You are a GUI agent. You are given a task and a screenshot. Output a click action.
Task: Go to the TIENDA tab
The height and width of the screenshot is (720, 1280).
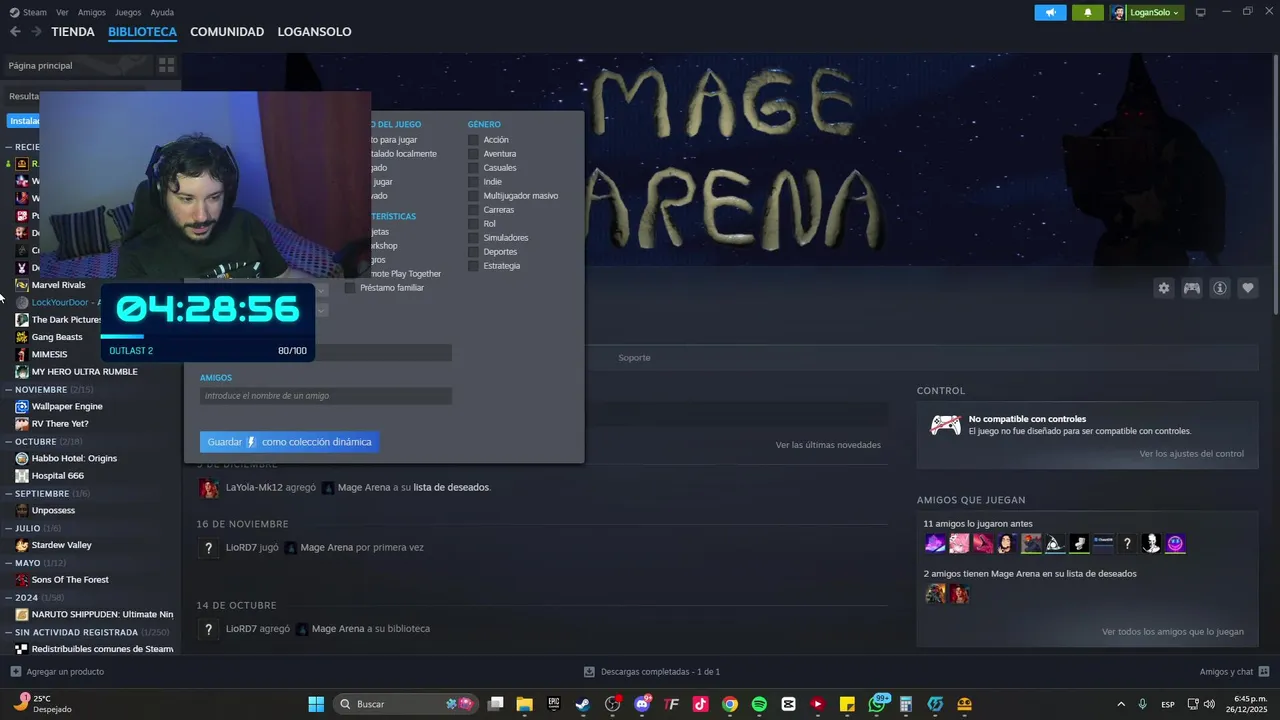click(73, 32)
